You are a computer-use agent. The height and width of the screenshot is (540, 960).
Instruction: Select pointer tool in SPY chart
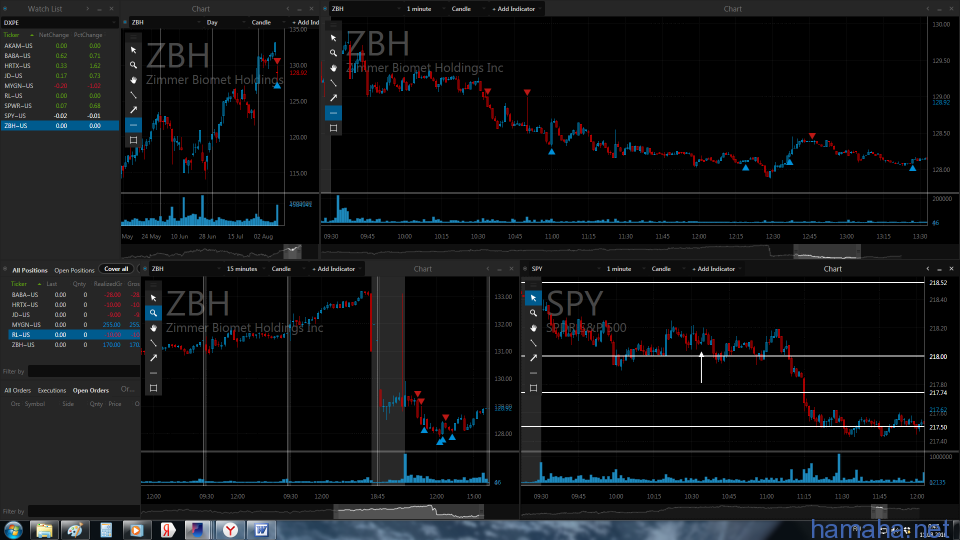[533, 298]
